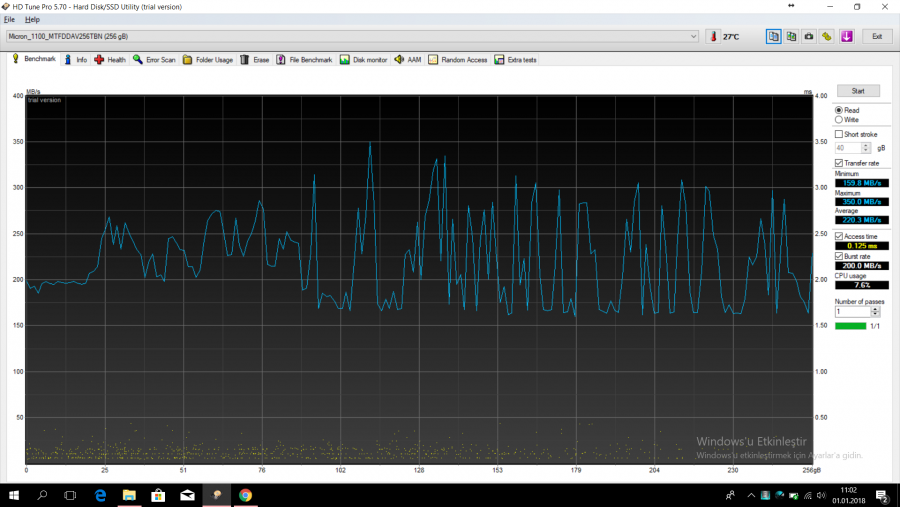Screen dimensions: 900x507
Task: Toggle the Access time checkbox
Action: click(839, 236)
